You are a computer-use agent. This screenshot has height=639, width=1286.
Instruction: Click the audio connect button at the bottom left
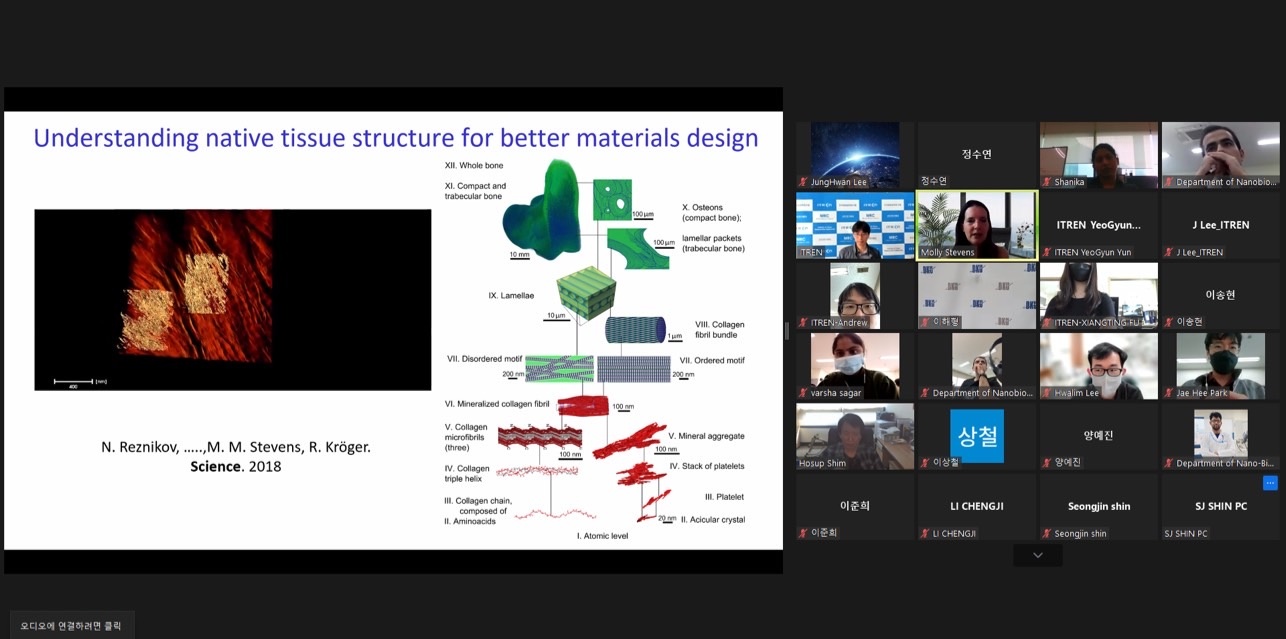coord(71,625)
